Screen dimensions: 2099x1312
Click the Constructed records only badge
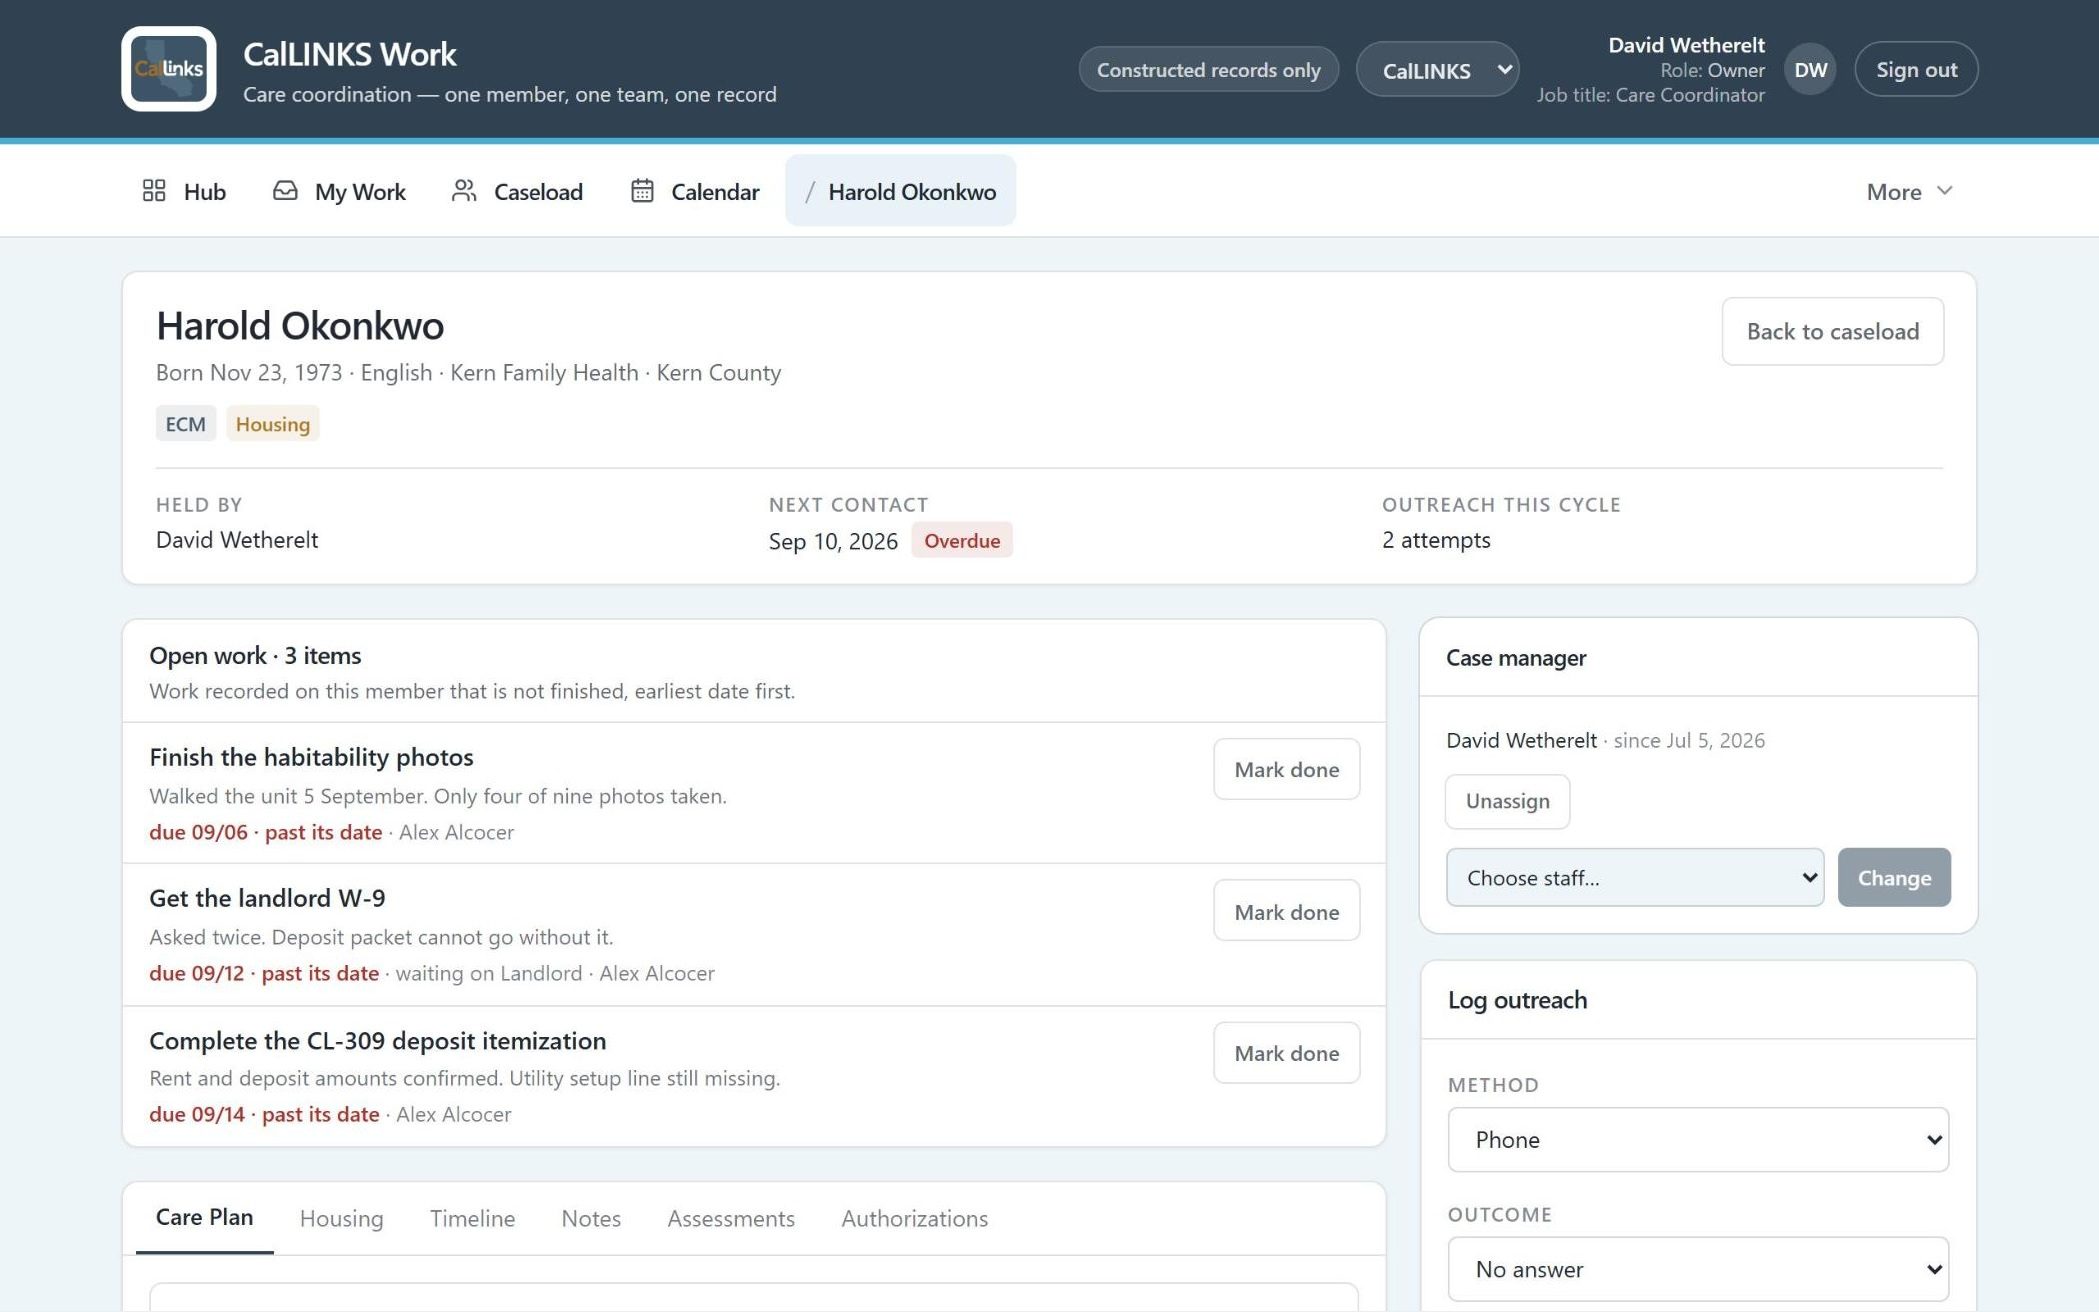tap(1208, 69)
